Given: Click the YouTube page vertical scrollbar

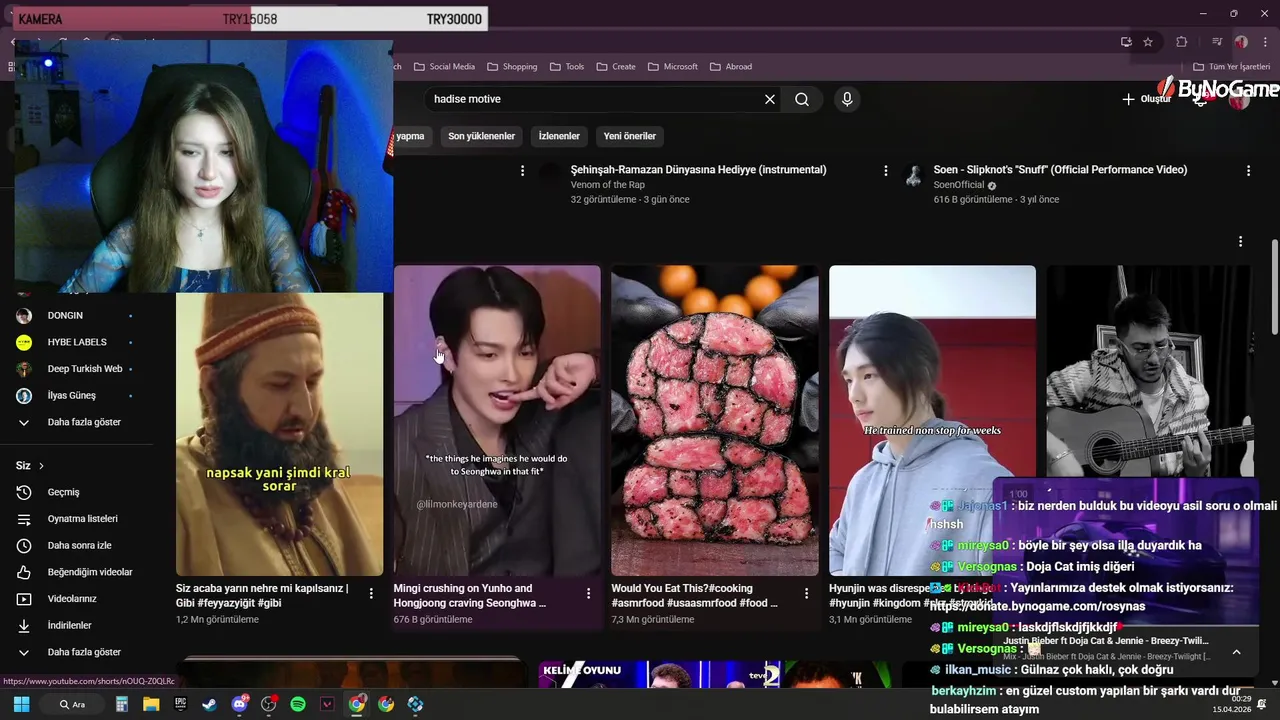Looking at the screenshot, I should (1274, 287).
